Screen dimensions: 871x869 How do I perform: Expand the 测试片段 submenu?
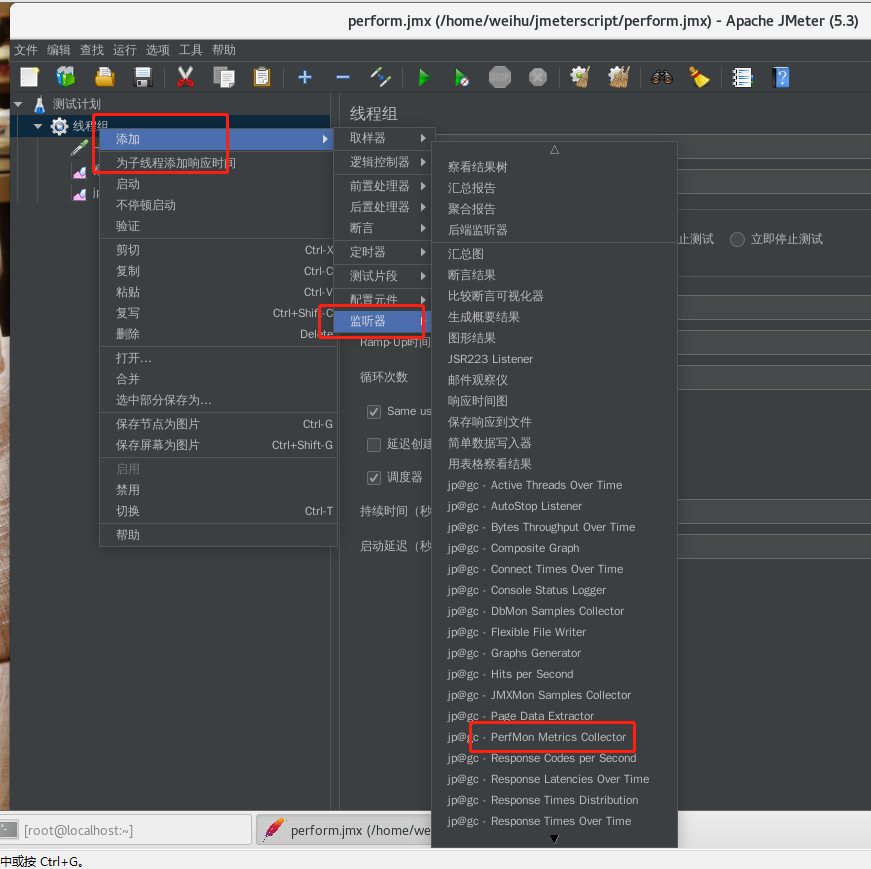pyautogui.click(x=384, y=276)
